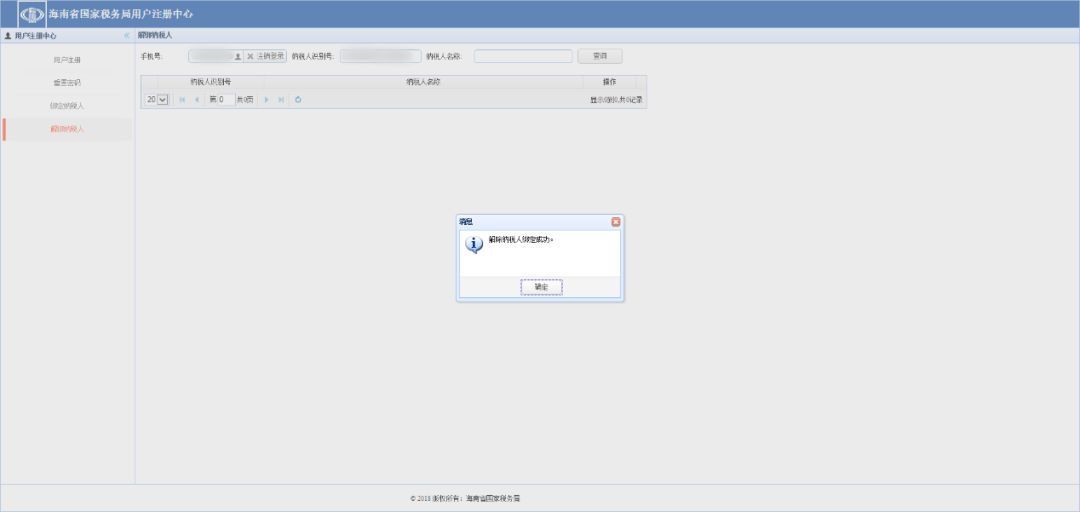
Task: Click the 用户注册中心 panel title
Action: click(36, 35)
